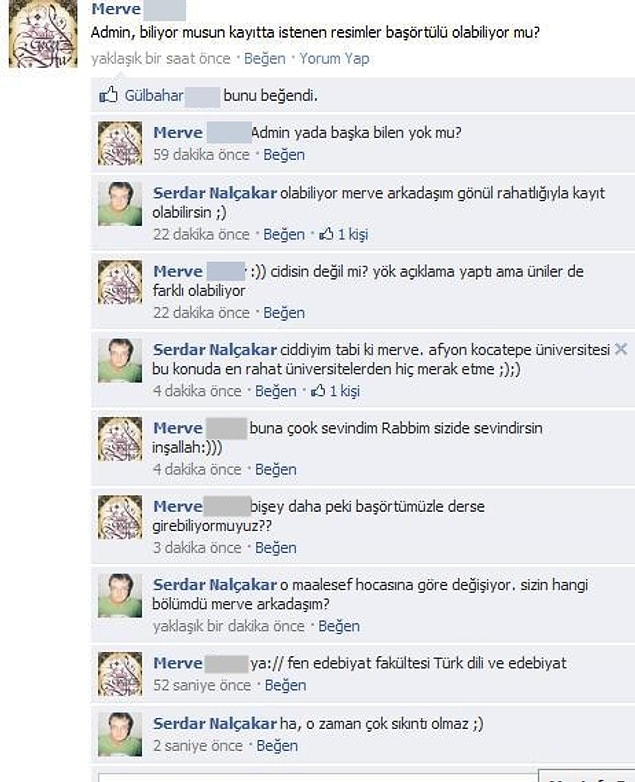Like the 'buna çook sevindim' comment
The image size is (635, 782).
[276, 470]
